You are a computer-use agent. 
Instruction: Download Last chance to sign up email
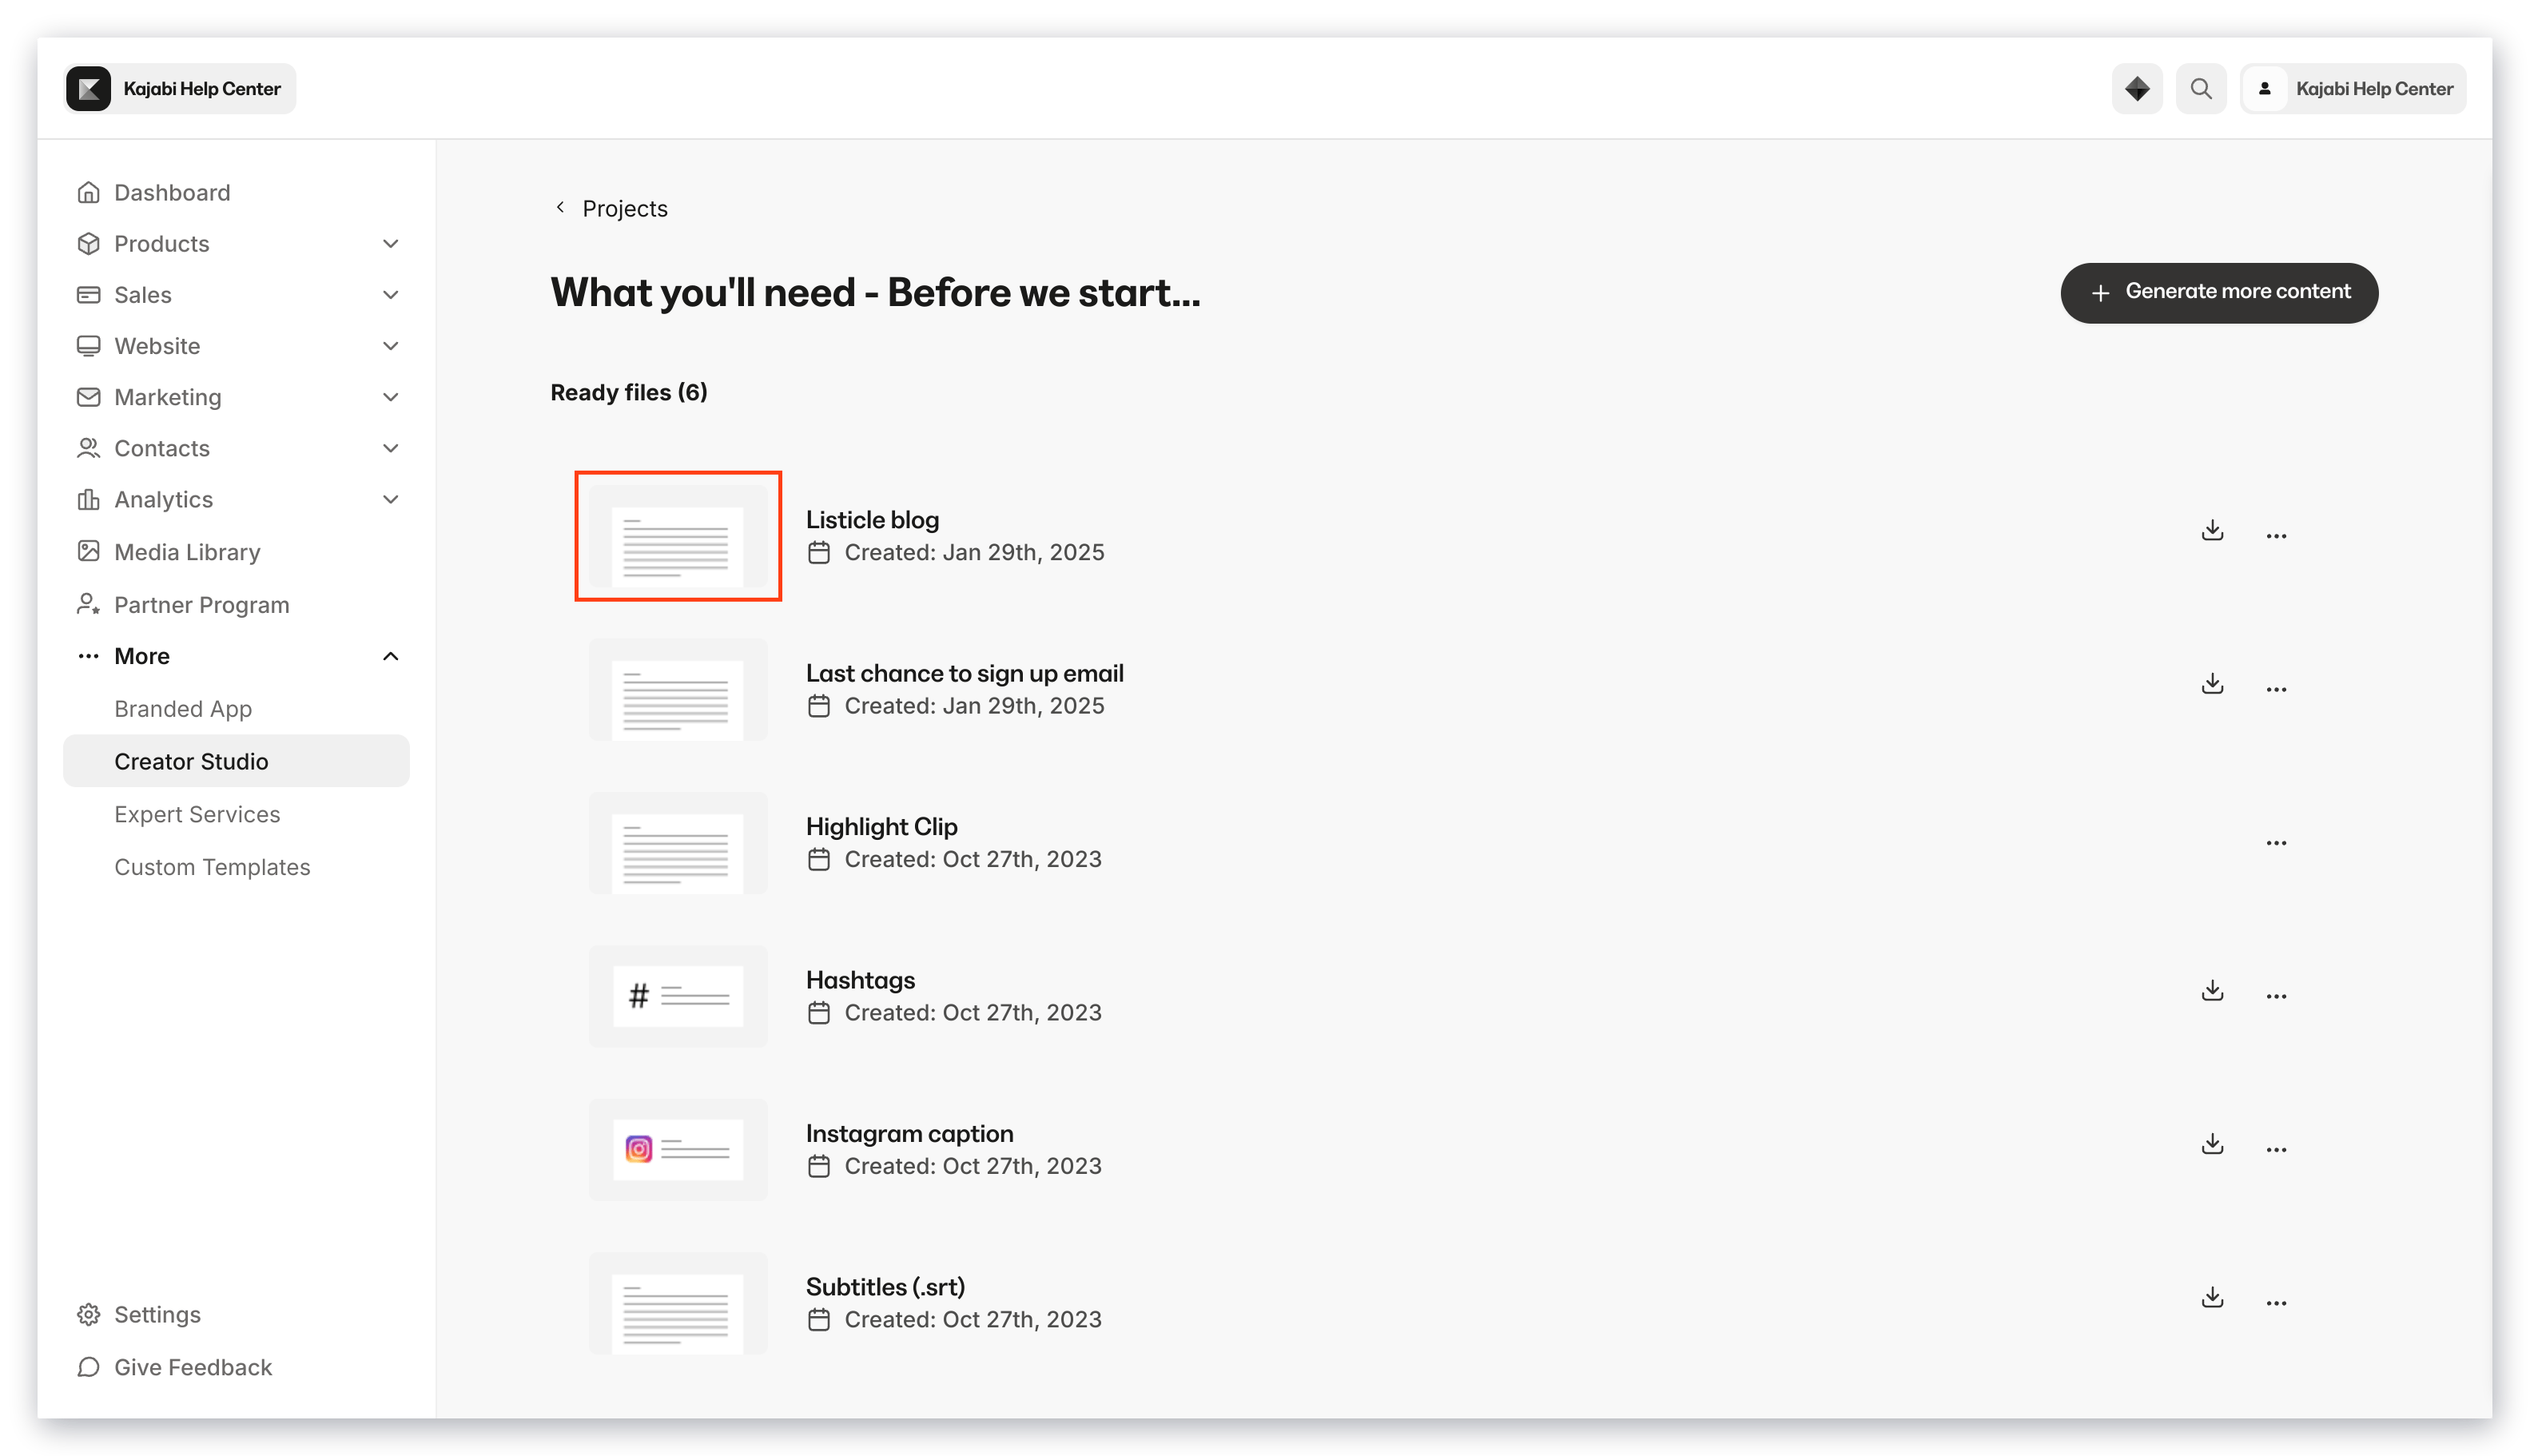coord(2212,684)
